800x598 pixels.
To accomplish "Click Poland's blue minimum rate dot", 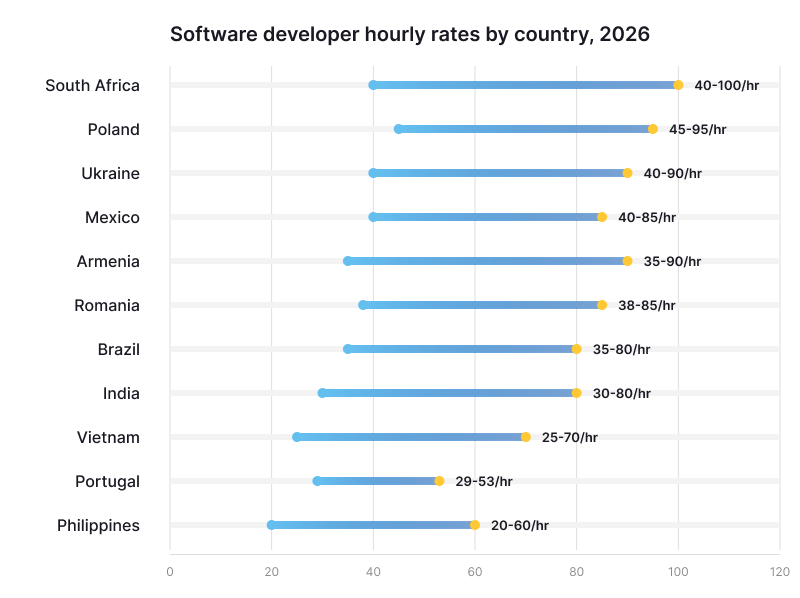I will [x=398, y=129].
